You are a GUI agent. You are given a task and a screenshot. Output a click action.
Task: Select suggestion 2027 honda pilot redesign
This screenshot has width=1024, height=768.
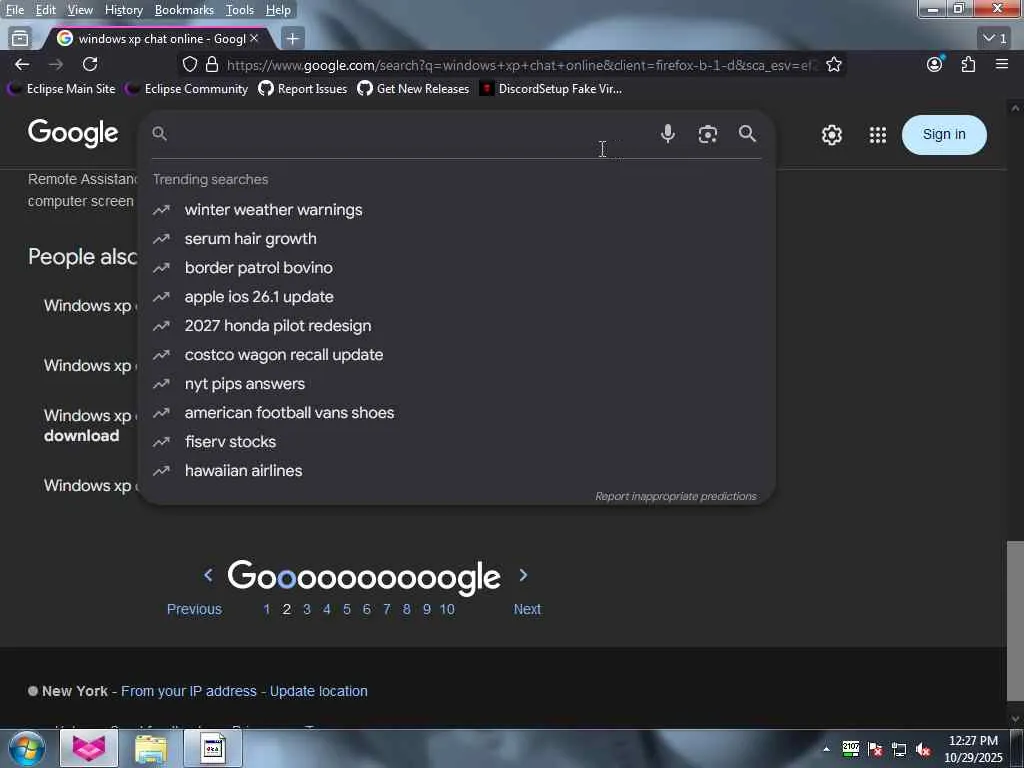(457, 325)
